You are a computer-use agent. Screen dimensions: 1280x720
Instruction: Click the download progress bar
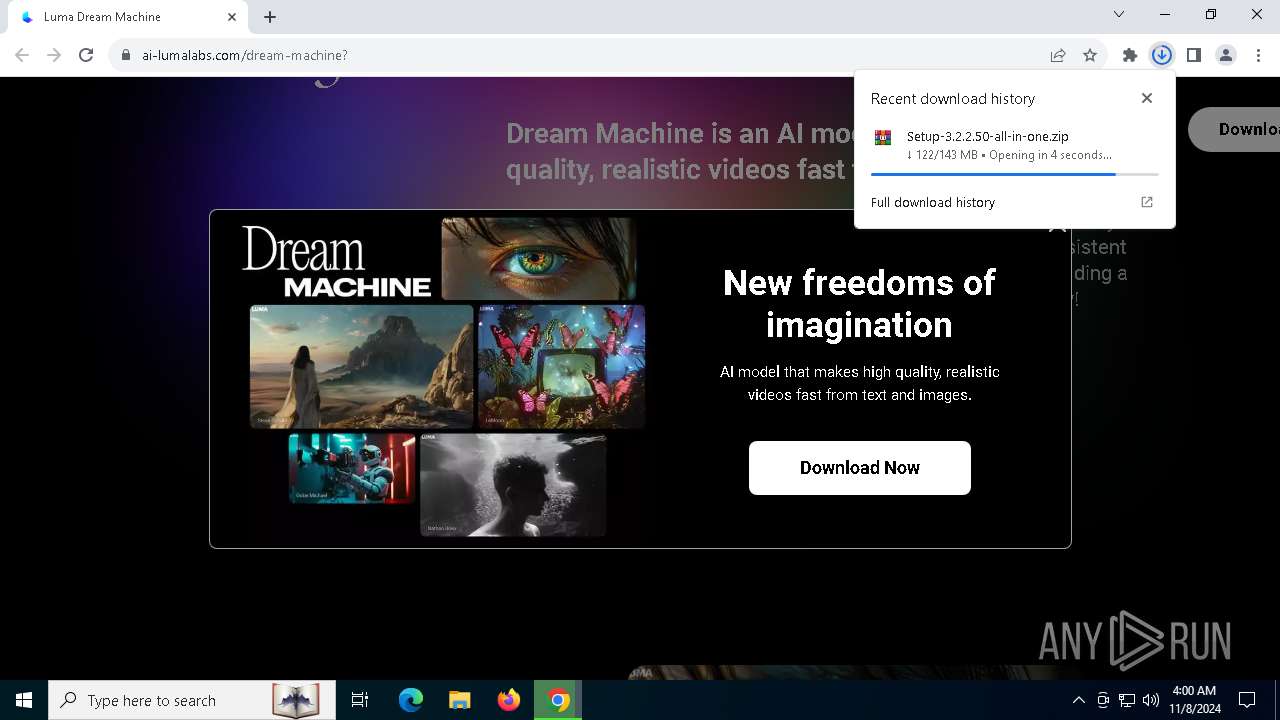pyautogui.click(x=1014, y=174)
